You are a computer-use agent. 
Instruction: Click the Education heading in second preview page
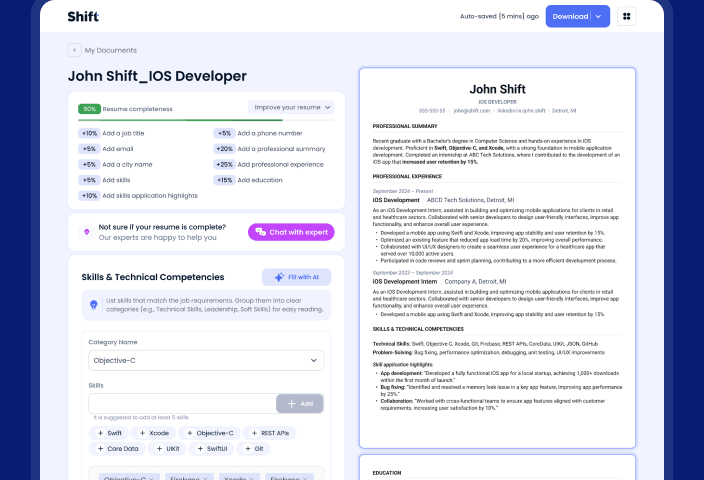click(387, 473)
